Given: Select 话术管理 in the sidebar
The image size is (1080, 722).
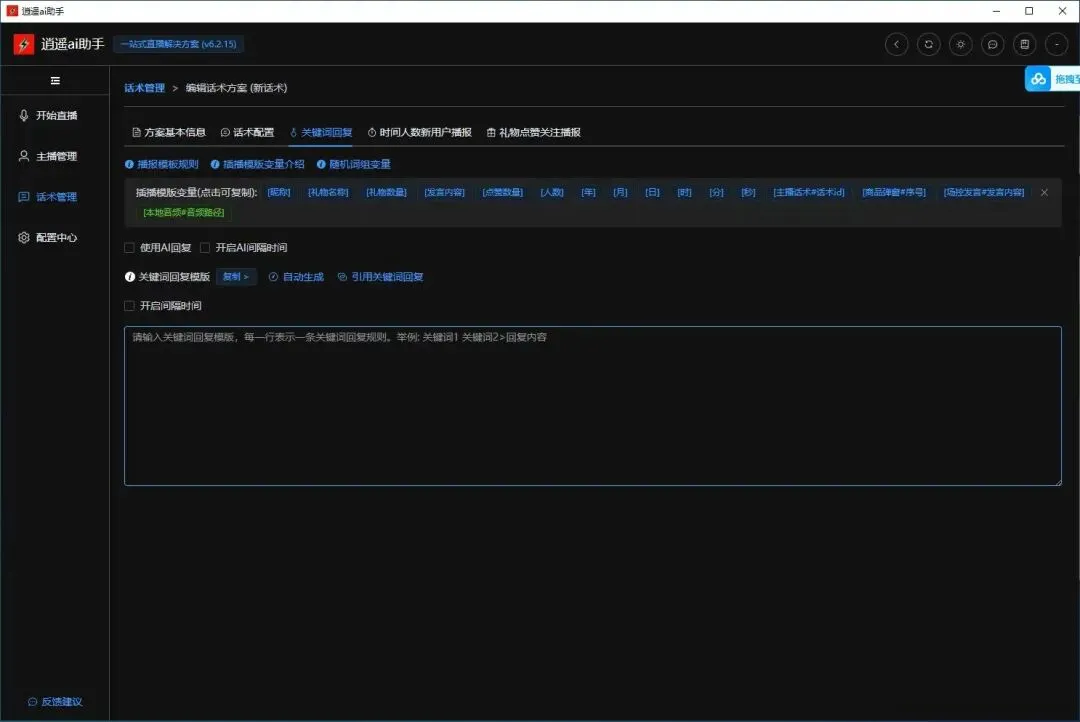Looking at the screenshot, I should 54,197.
